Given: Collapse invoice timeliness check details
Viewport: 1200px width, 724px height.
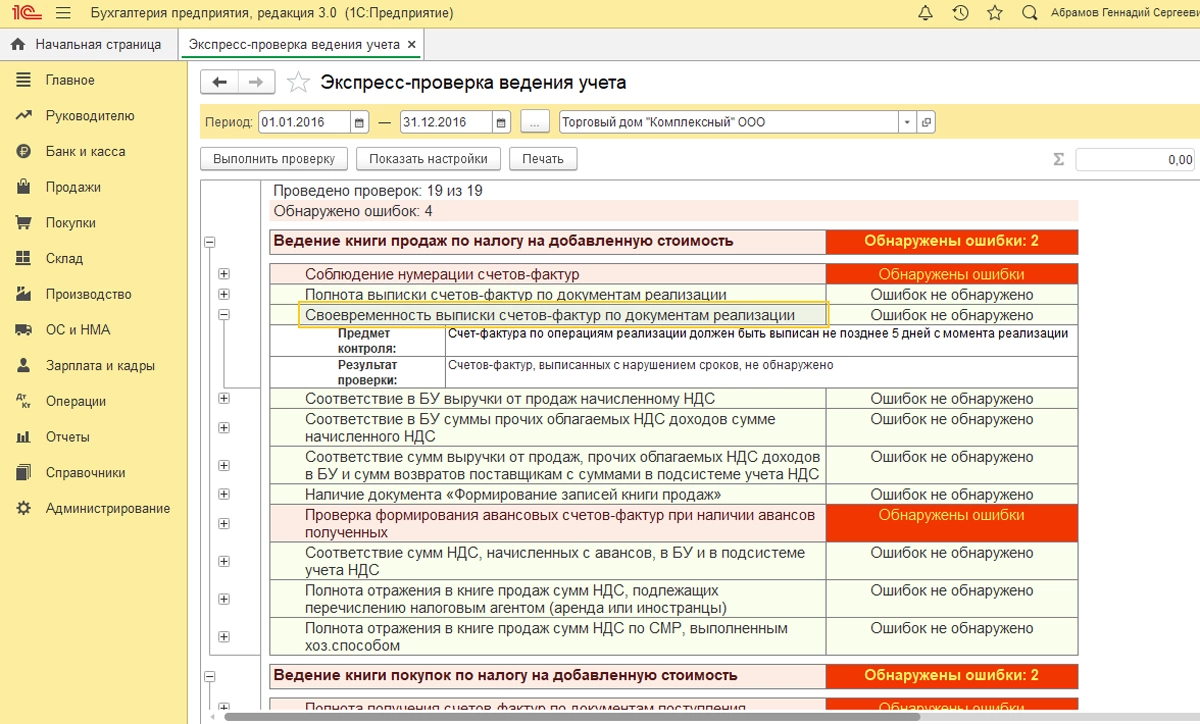Looking at the screenshot, I should pos(224,314).
